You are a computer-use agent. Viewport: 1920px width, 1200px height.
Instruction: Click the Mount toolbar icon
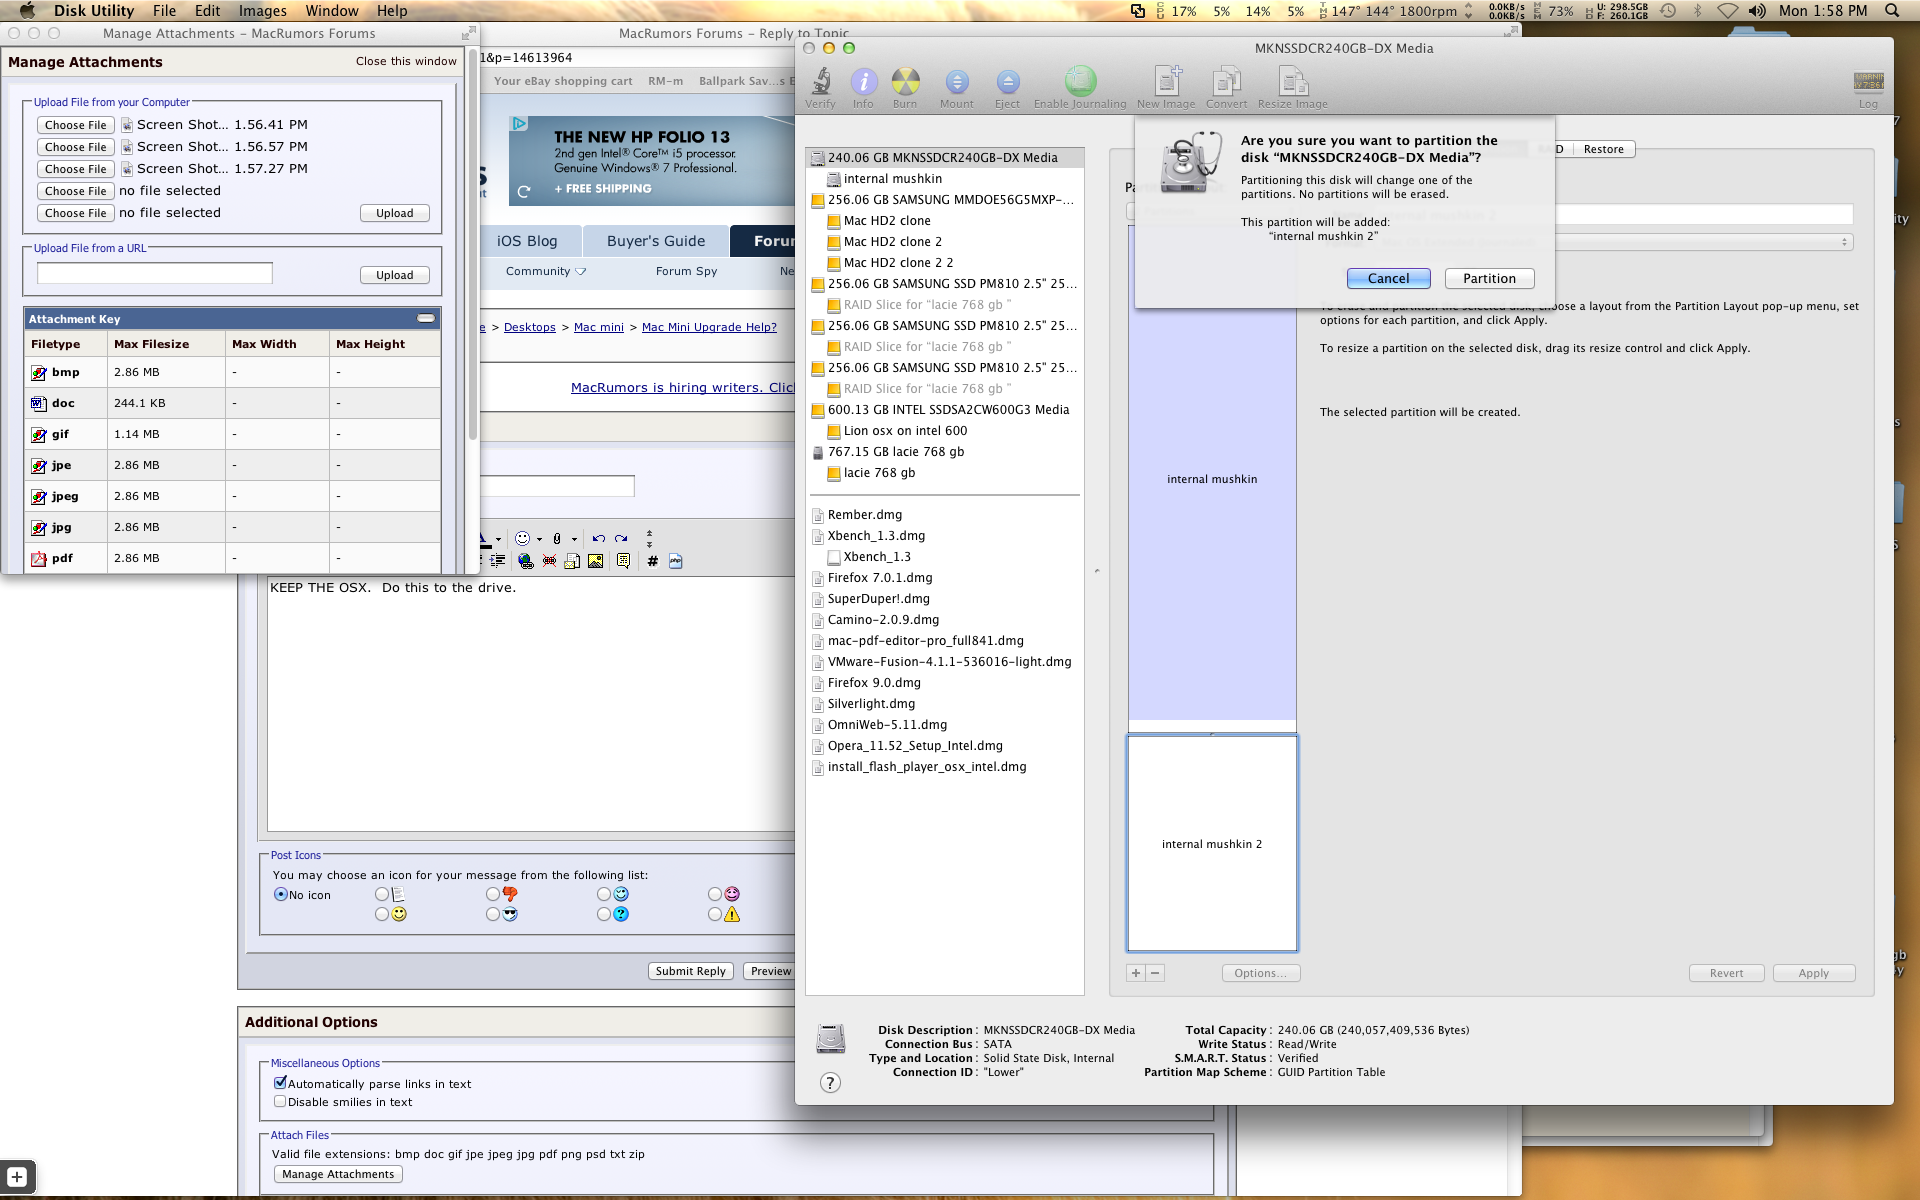point(956,83)
